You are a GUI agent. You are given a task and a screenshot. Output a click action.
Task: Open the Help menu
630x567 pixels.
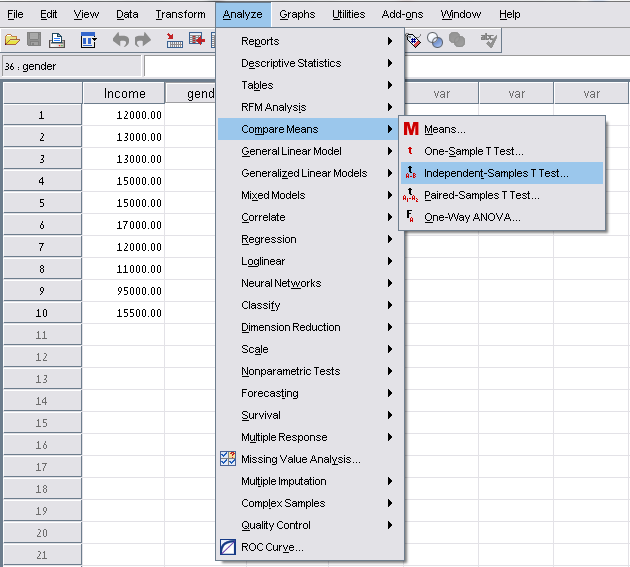(x=509, y=14)
